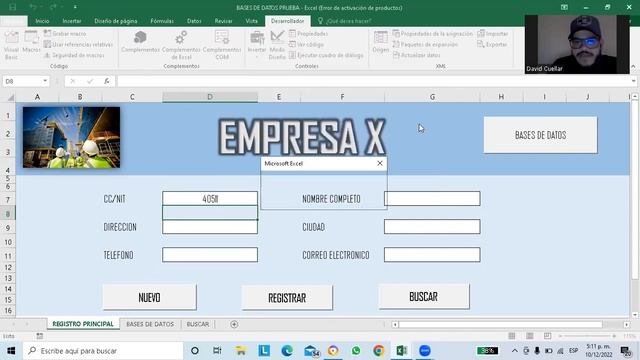Open the Macros list
Viewport: 640px width, 360px height.
[31, 42]
